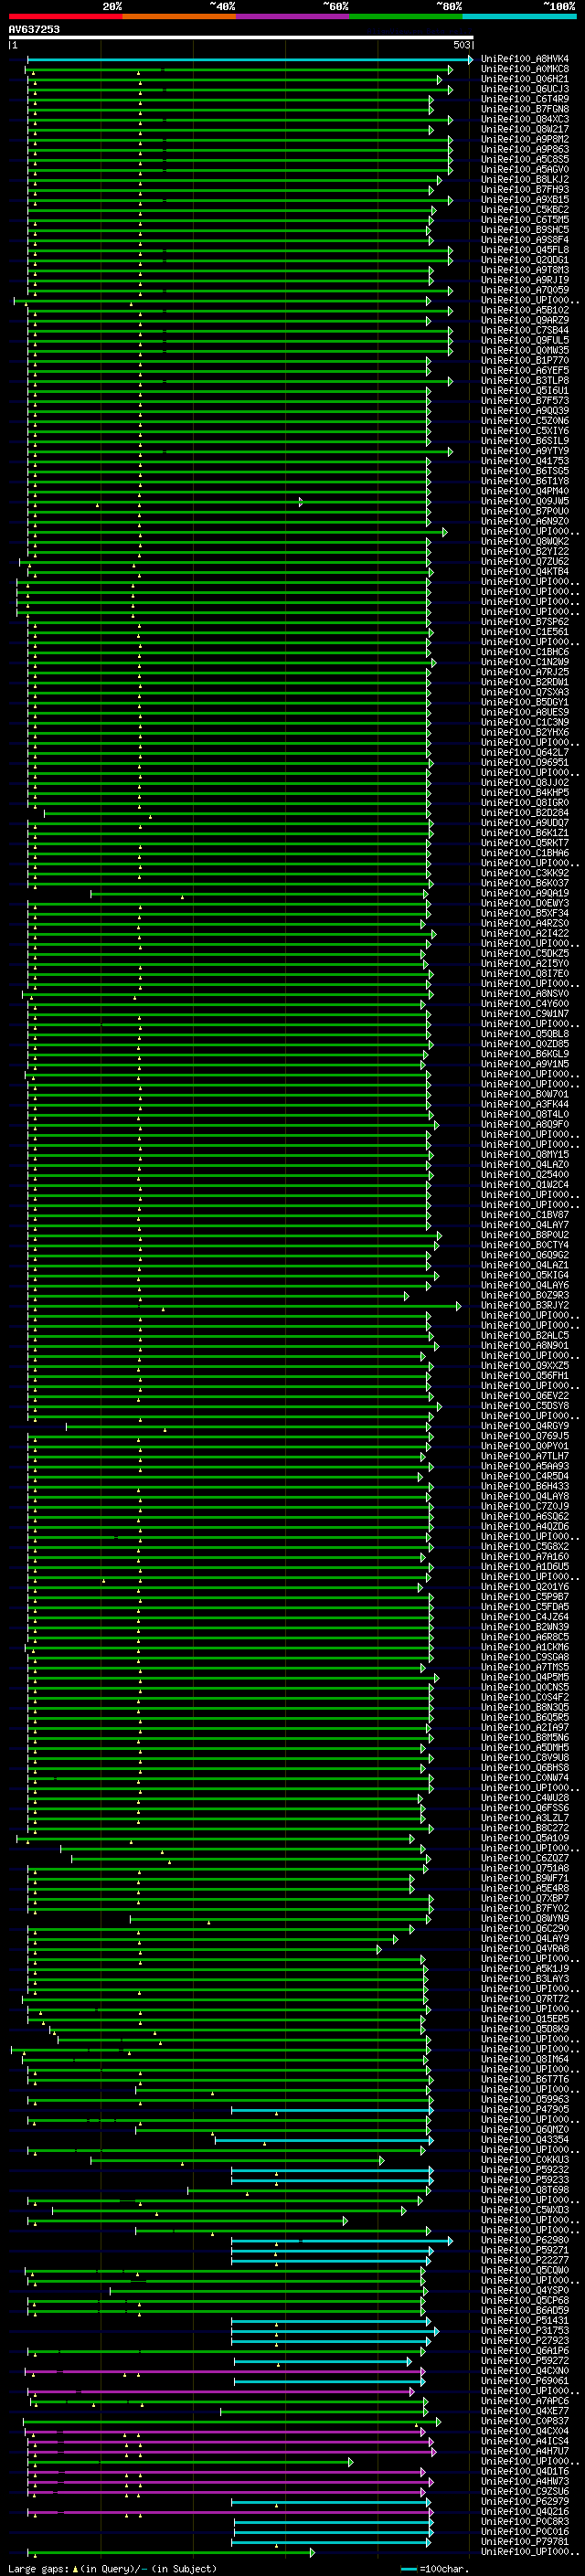Image resolution: width=585 pixels, height=2576 pixels.
Task: Open hit UniRef100_B7FGN8
Action: coord(525,109)
